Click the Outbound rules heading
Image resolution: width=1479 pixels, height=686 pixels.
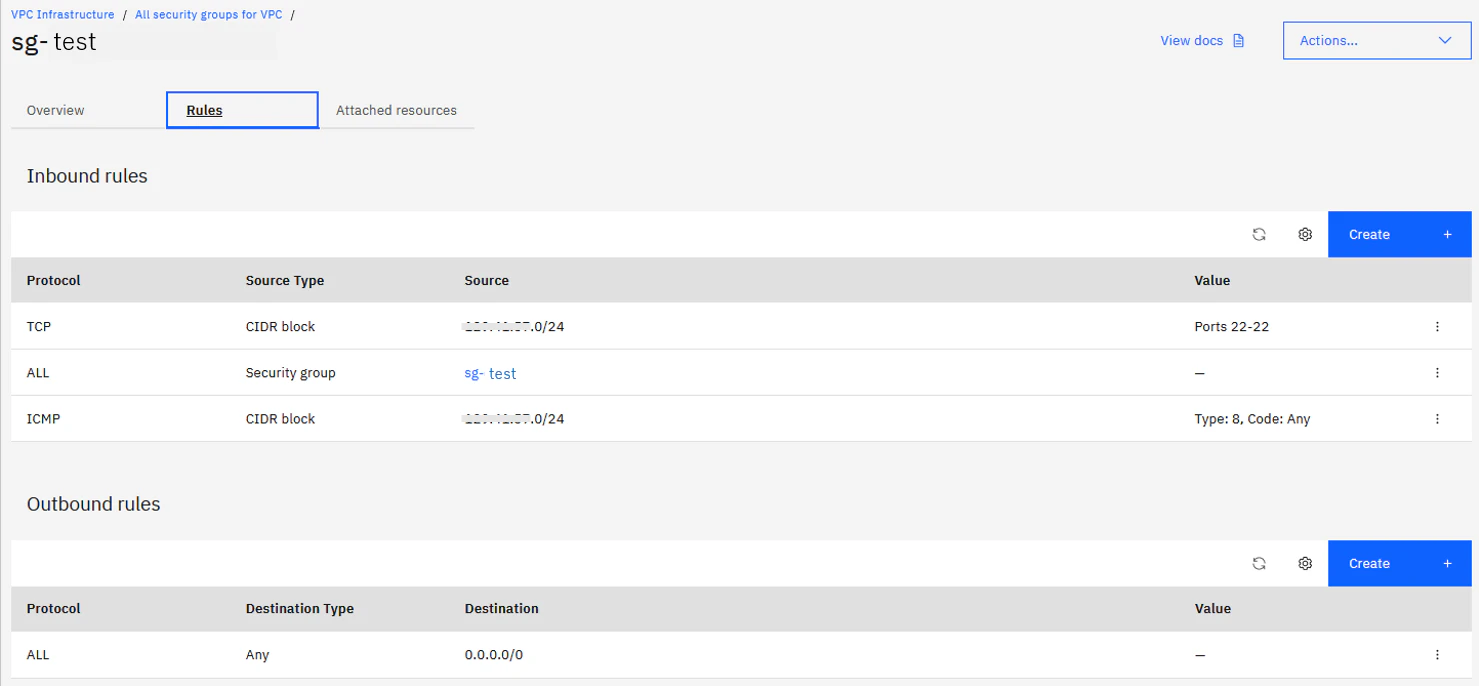94,504
